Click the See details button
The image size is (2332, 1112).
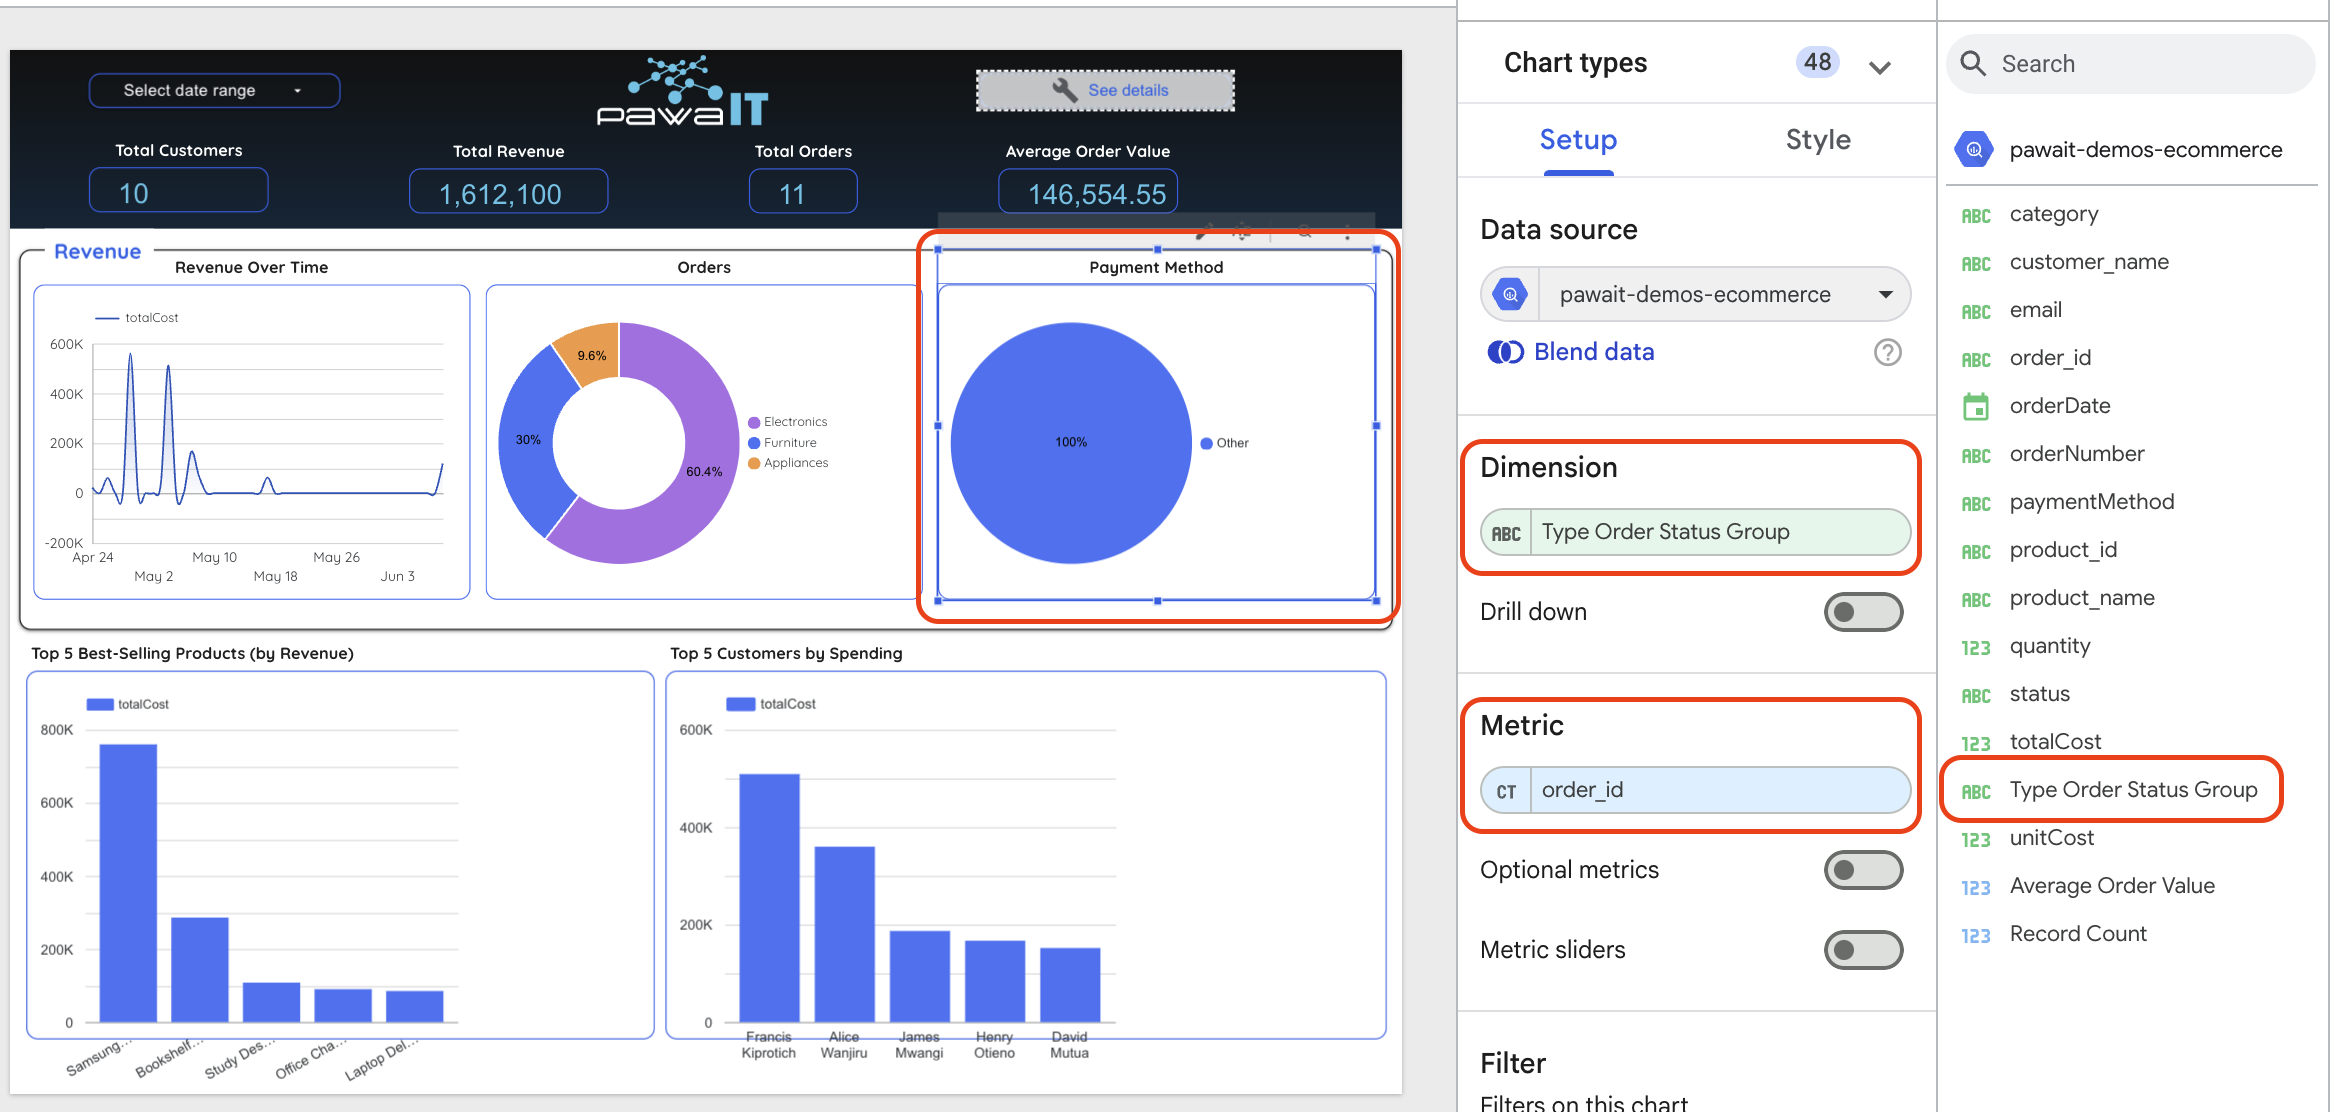[x=1104, y=90]
